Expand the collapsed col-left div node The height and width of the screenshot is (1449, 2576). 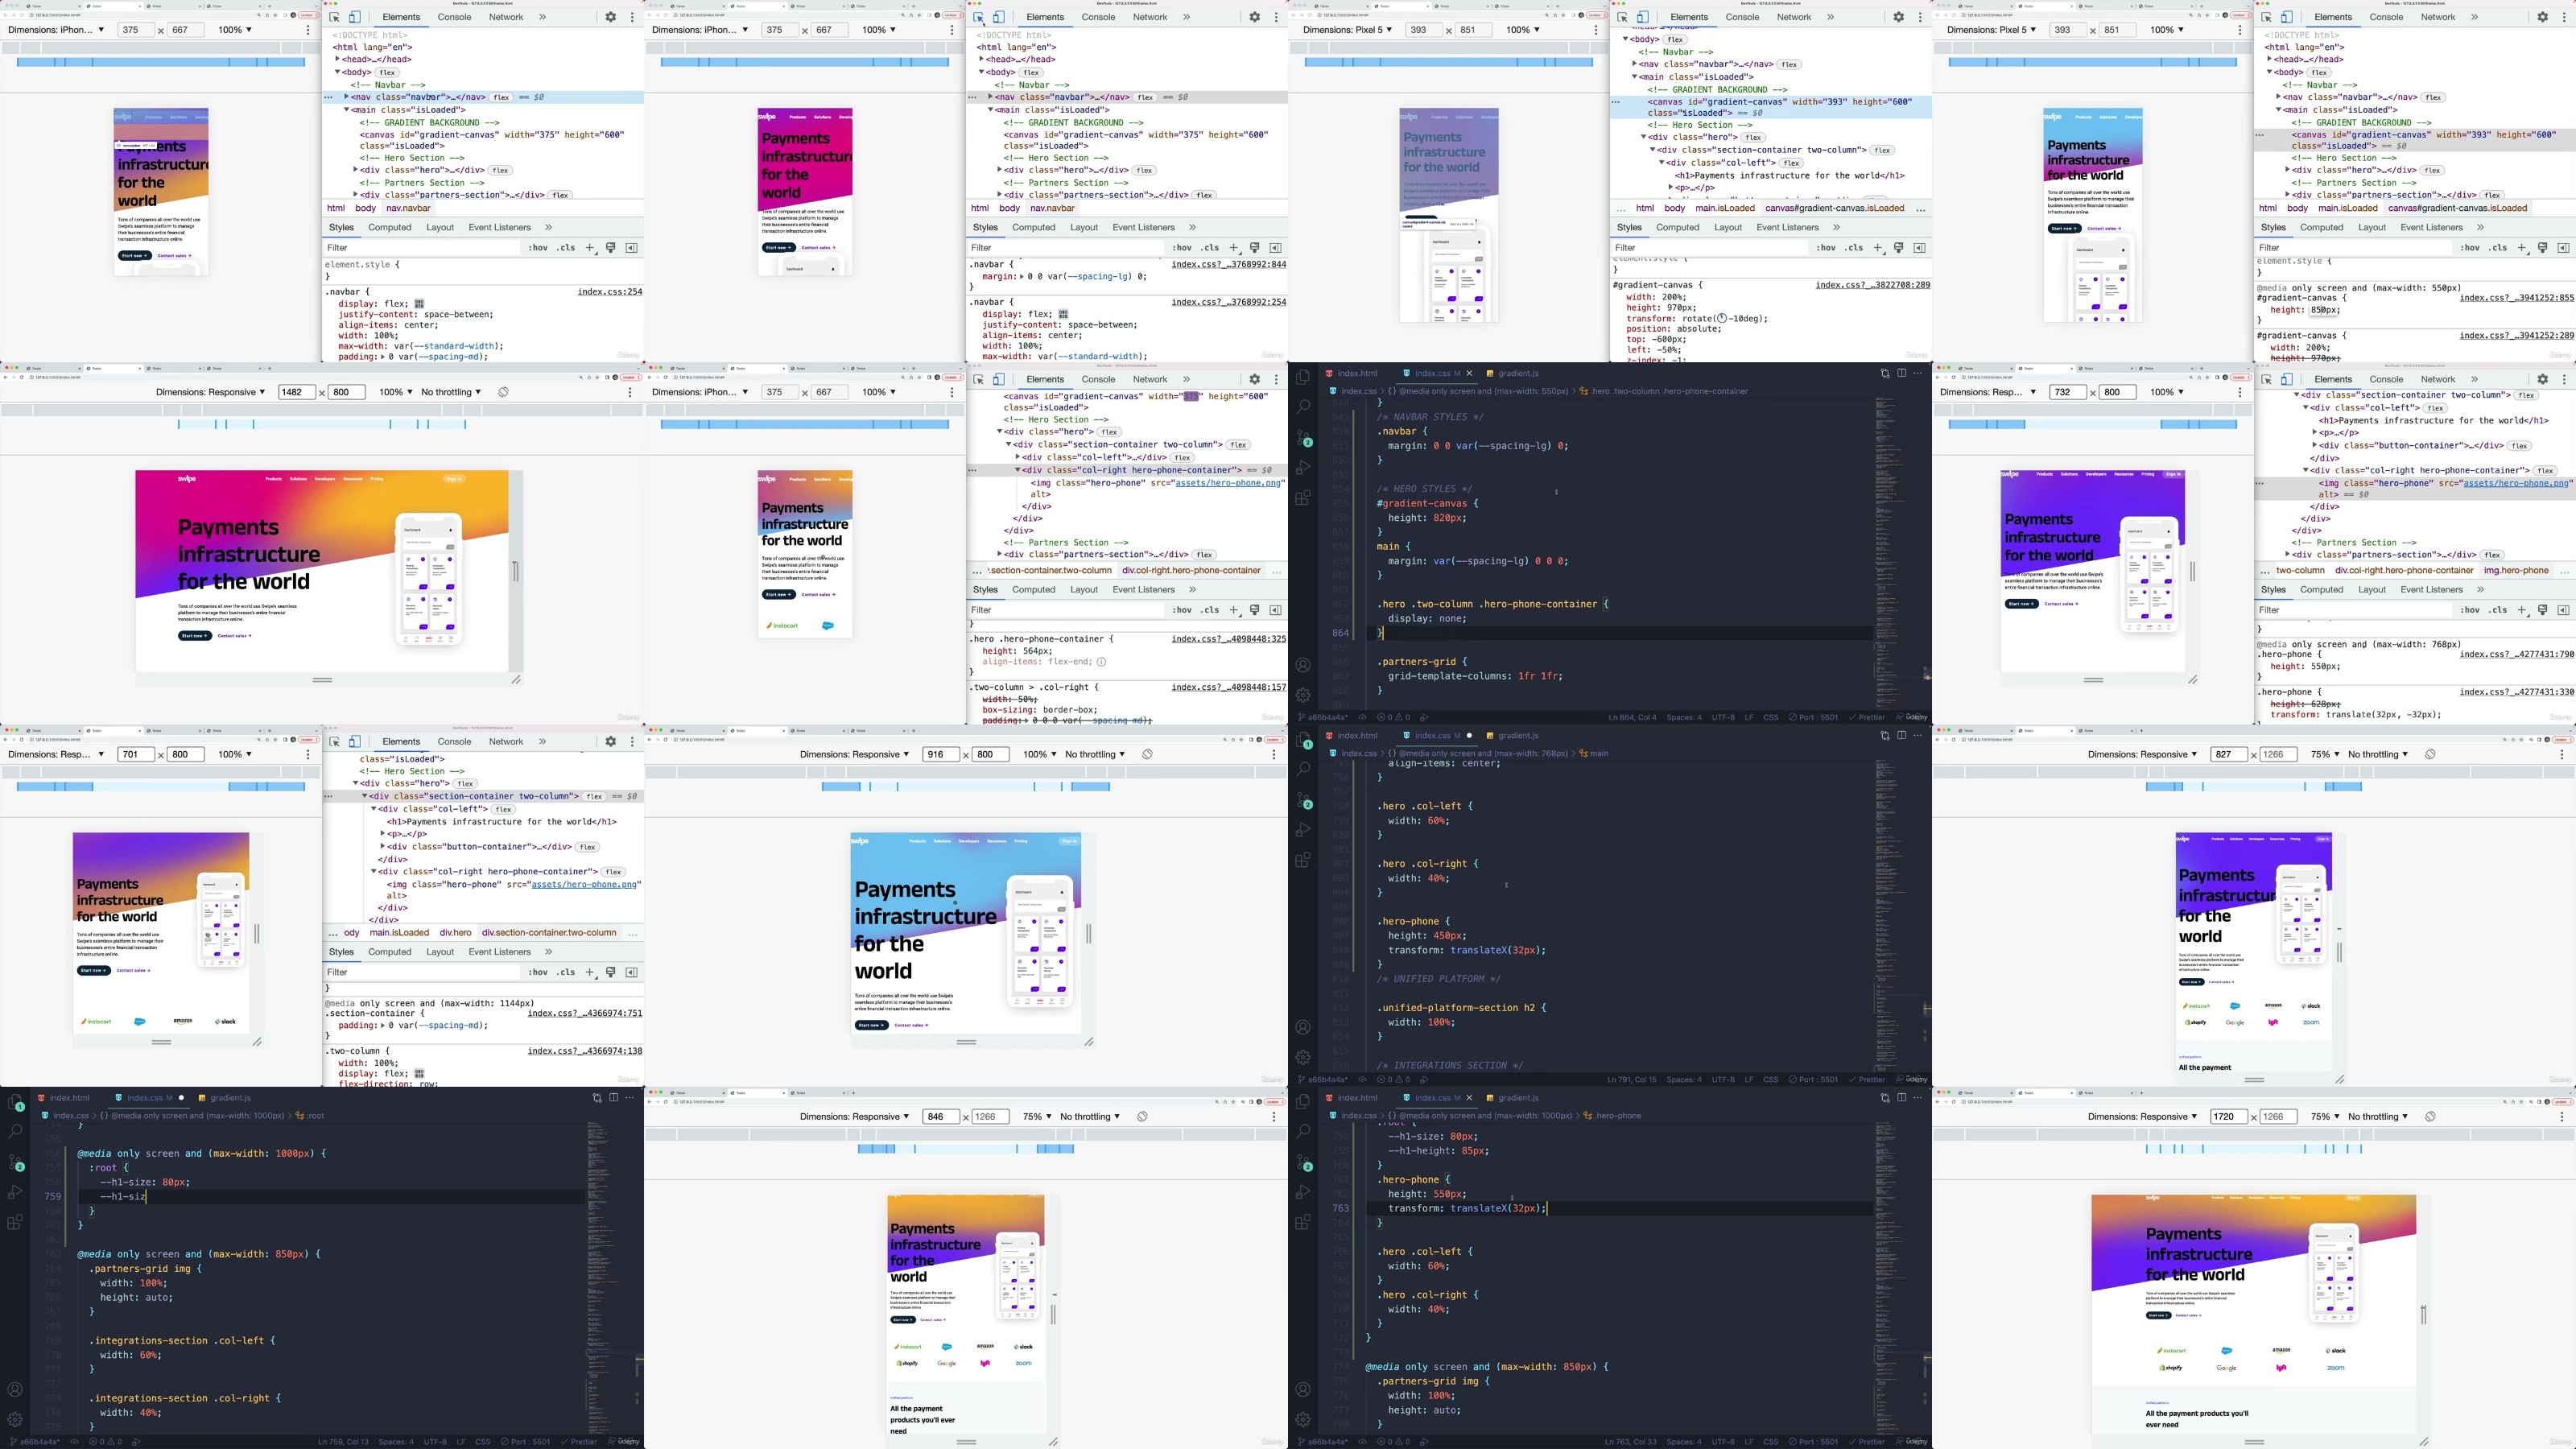[1018, 457]
